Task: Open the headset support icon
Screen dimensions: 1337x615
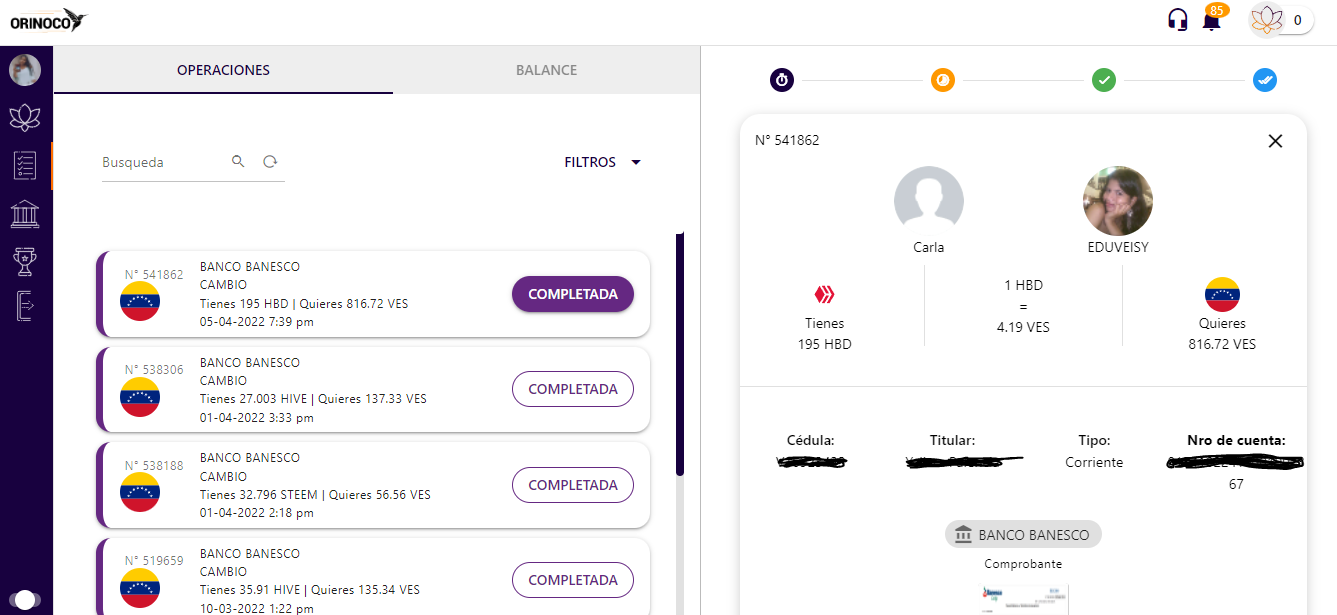Action: (1178, 20)
